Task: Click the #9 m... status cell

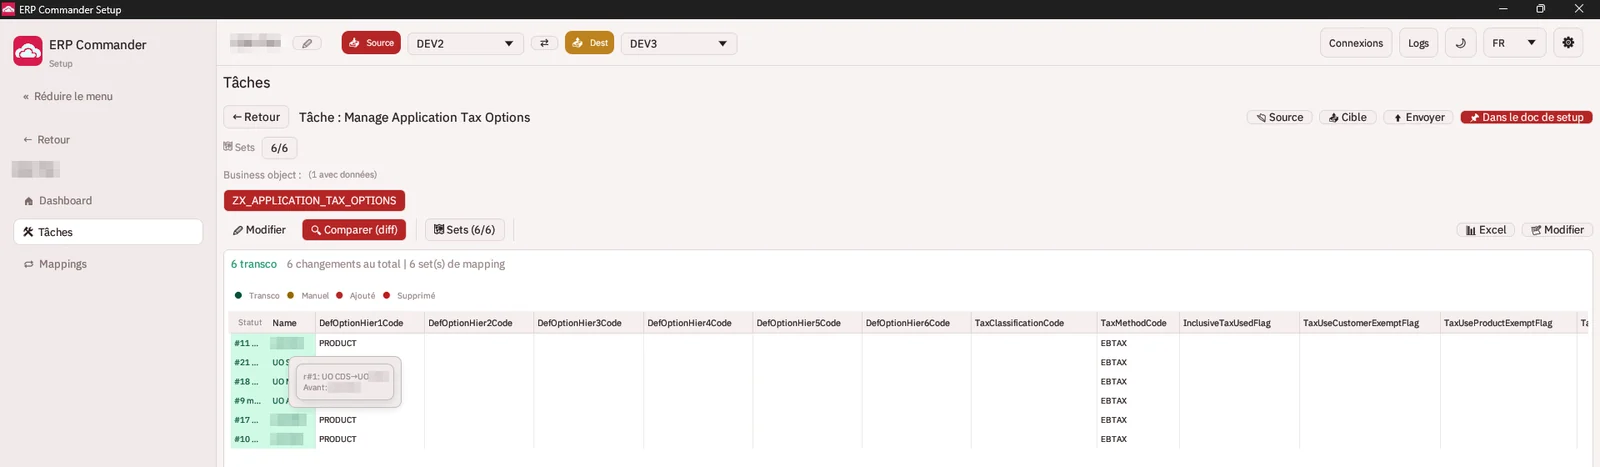Action: click(248, 401)
